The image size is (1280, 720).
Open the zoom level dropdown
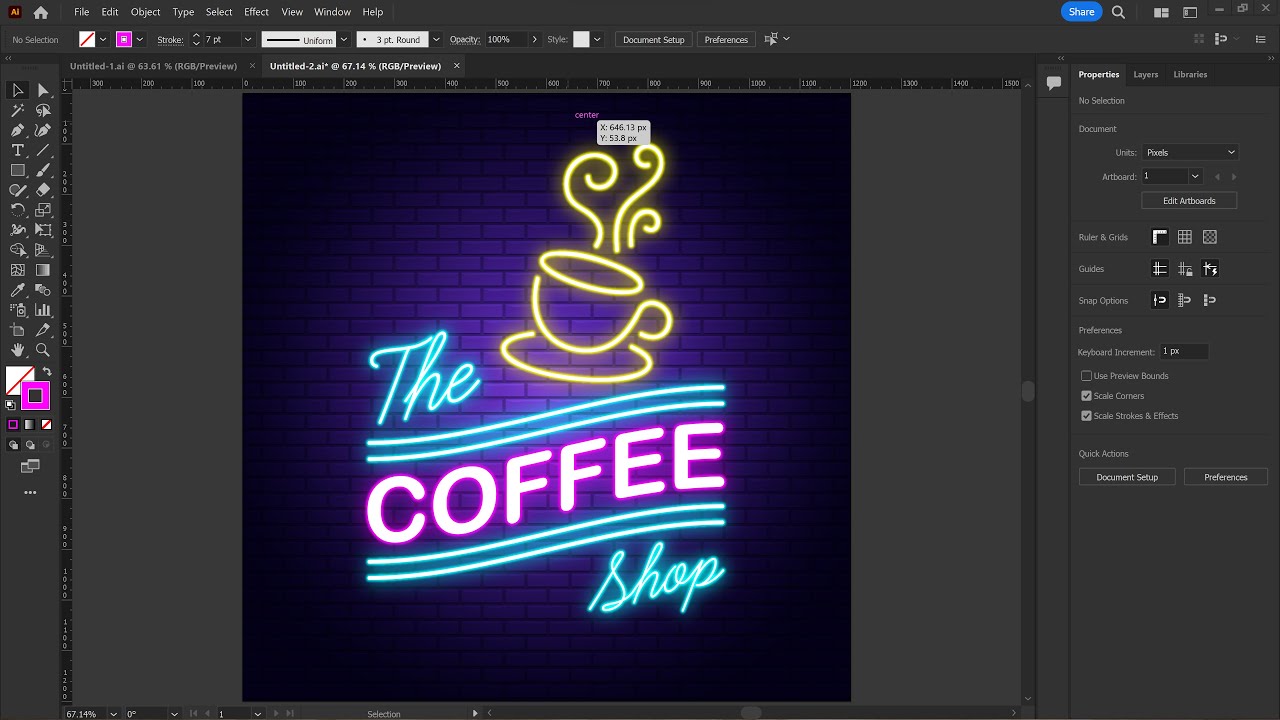point(114,714)
